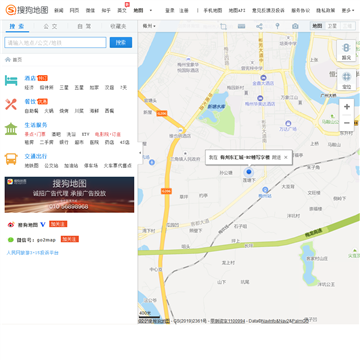The image size is (360, 360).
Task: Zoom in with the plus button
Action: click(x=347, y=107)
